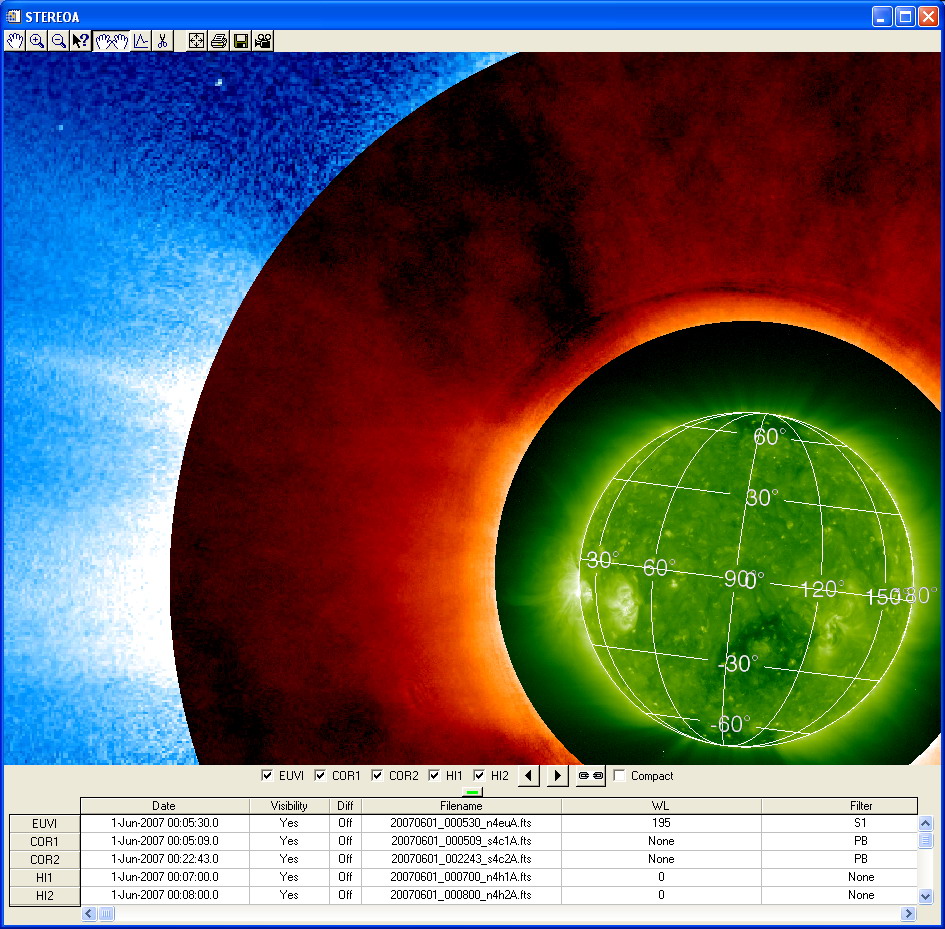Select the zoom in magnifier tool
Screen dimensions: 945x929
coord(37,41)
